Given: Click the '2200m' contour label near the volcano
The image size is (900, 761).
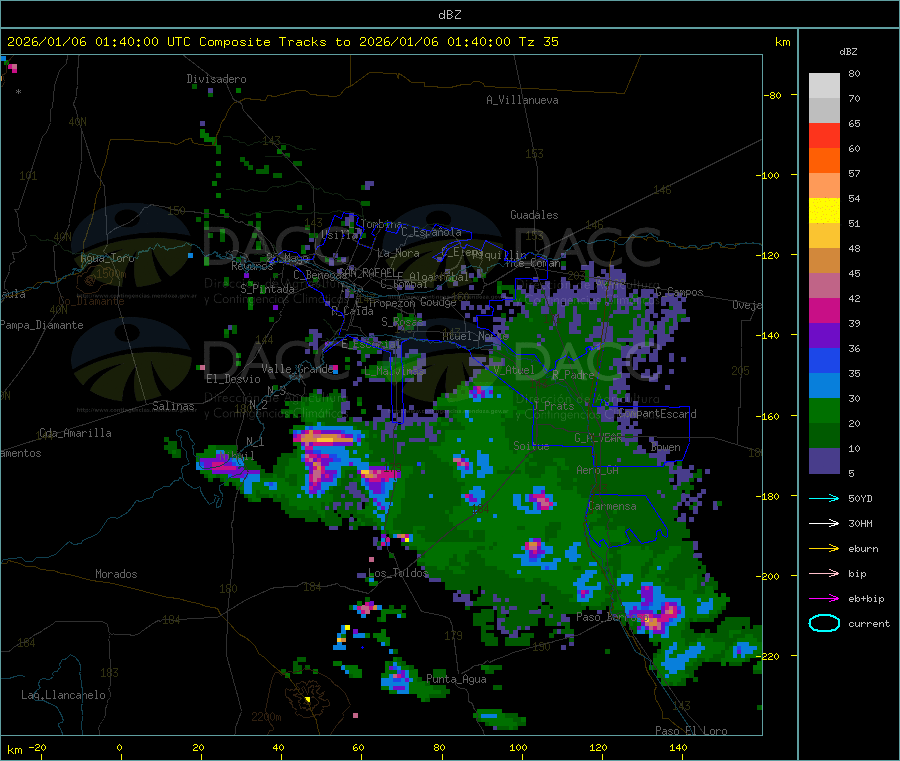Looking at the screenshot, I should [x=266, y=717].
